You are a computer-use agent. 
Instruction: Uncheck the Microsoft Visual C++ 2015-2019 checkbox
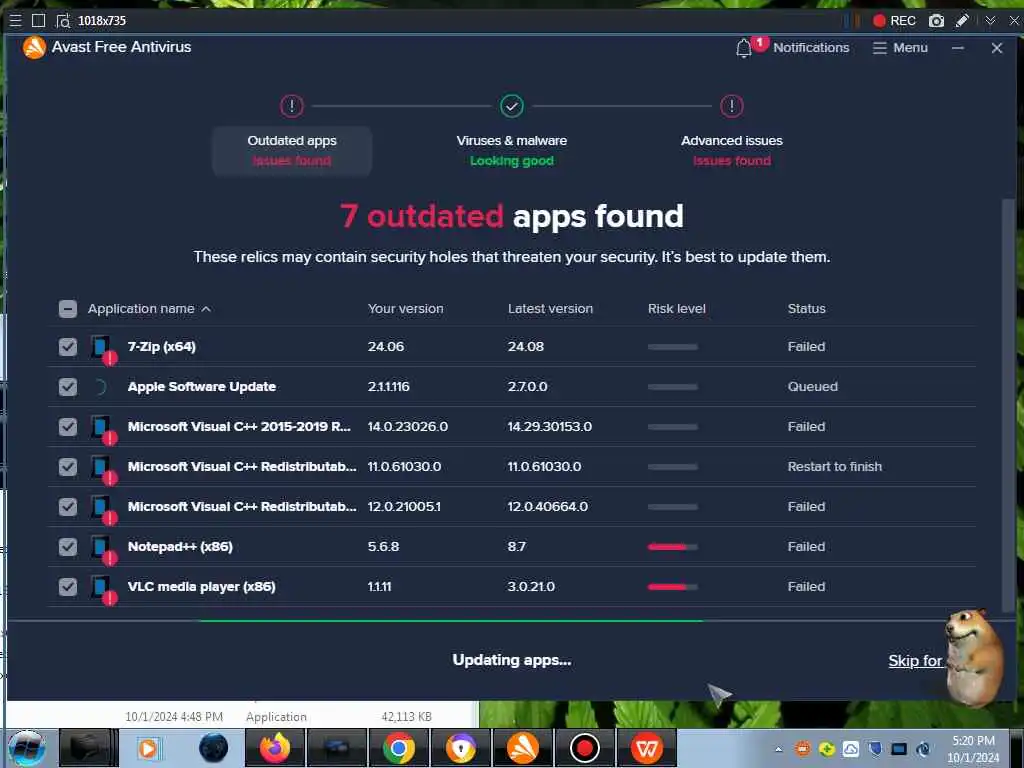tap(68, 426)
